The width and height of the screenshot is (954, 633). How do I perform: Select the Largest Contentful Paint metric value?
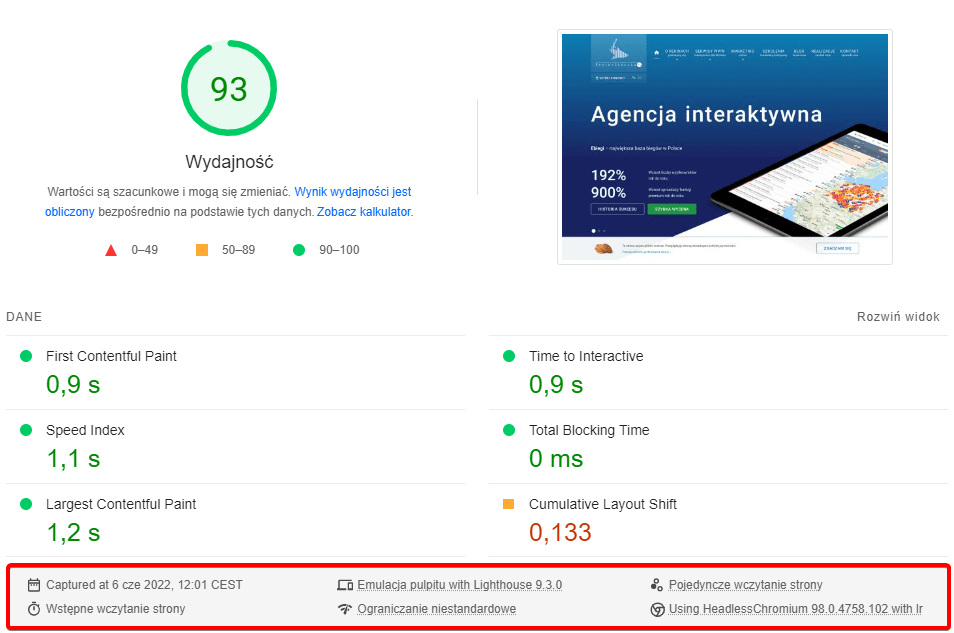[x=73, y=532]
